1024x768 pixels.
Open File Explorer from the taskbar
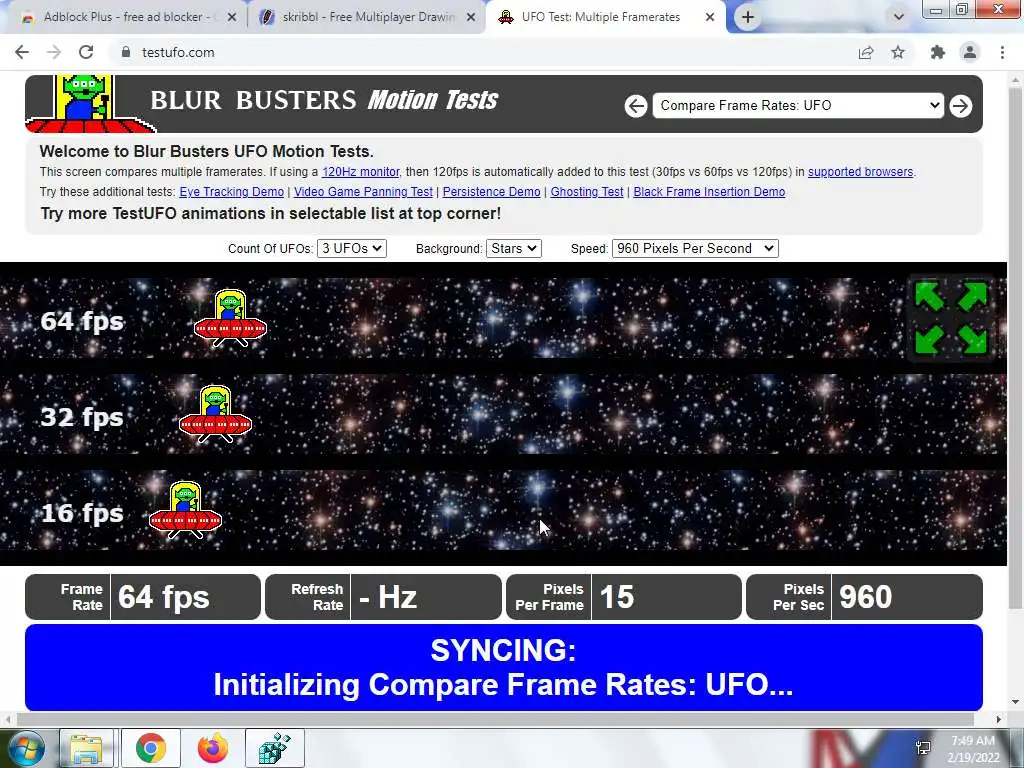coord(87,748)
